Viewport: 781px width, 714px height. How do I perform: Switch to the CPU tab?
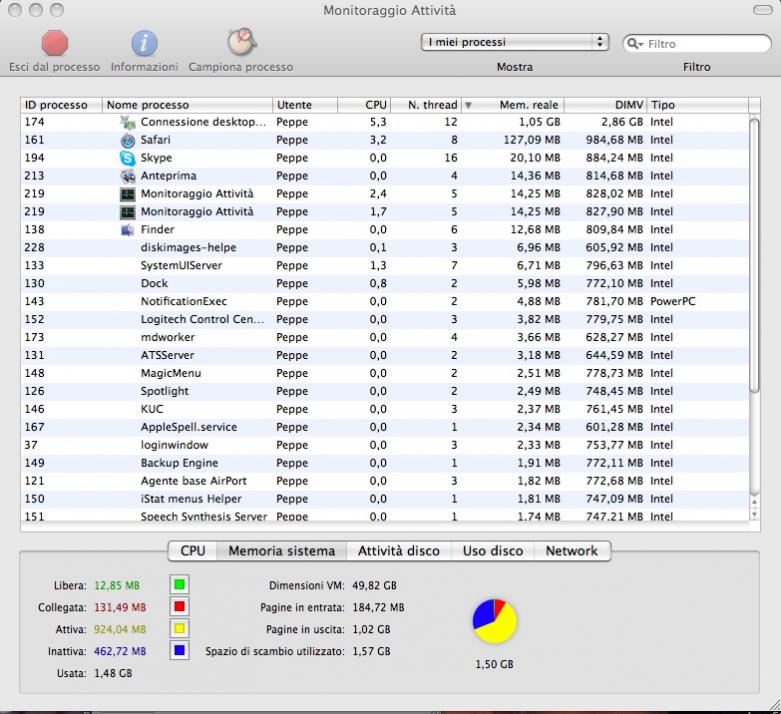point(193,551)
